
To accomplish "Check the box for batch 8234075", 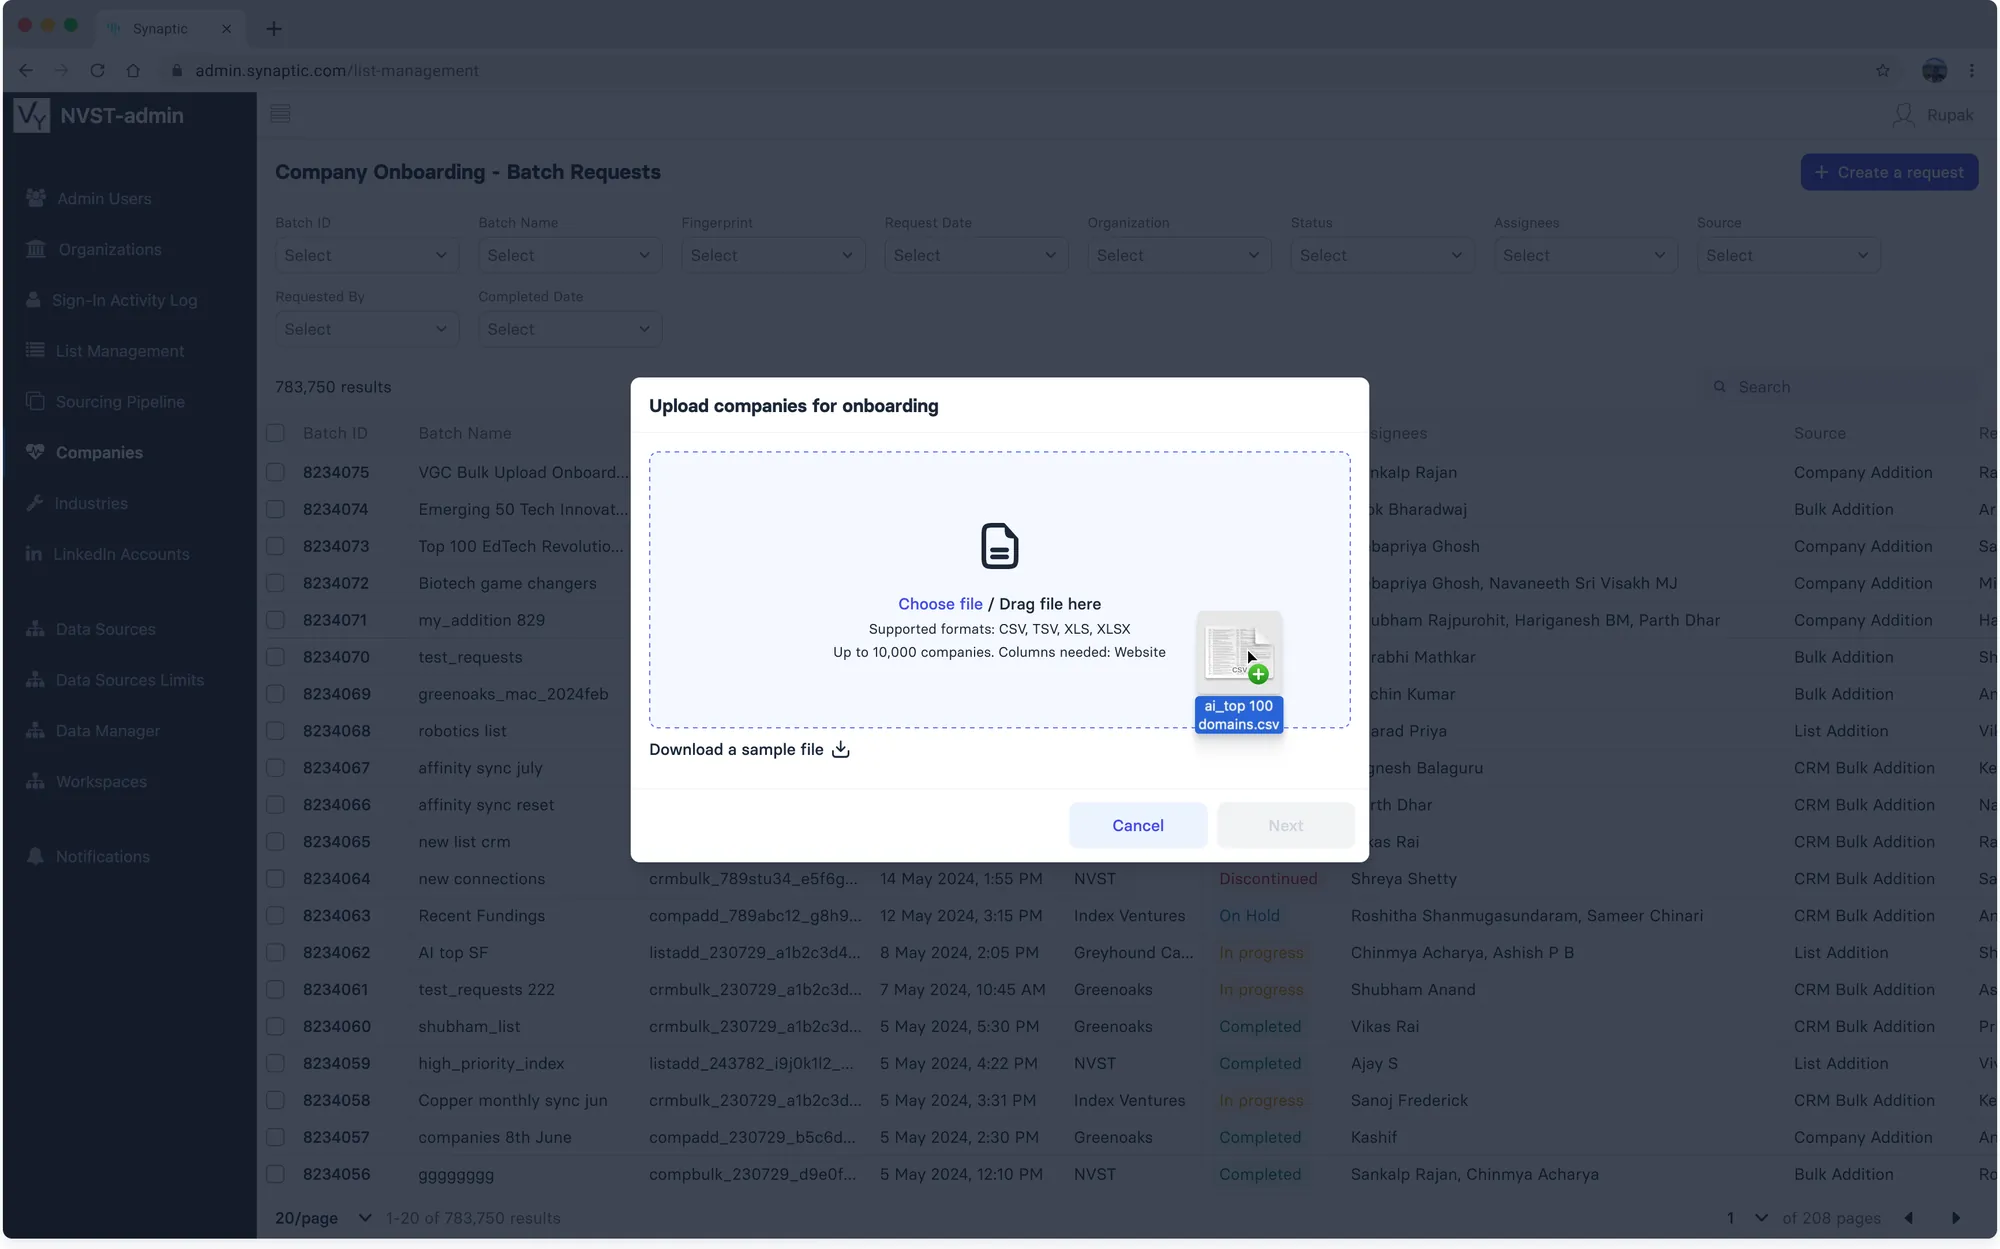I will coord(275,472).
